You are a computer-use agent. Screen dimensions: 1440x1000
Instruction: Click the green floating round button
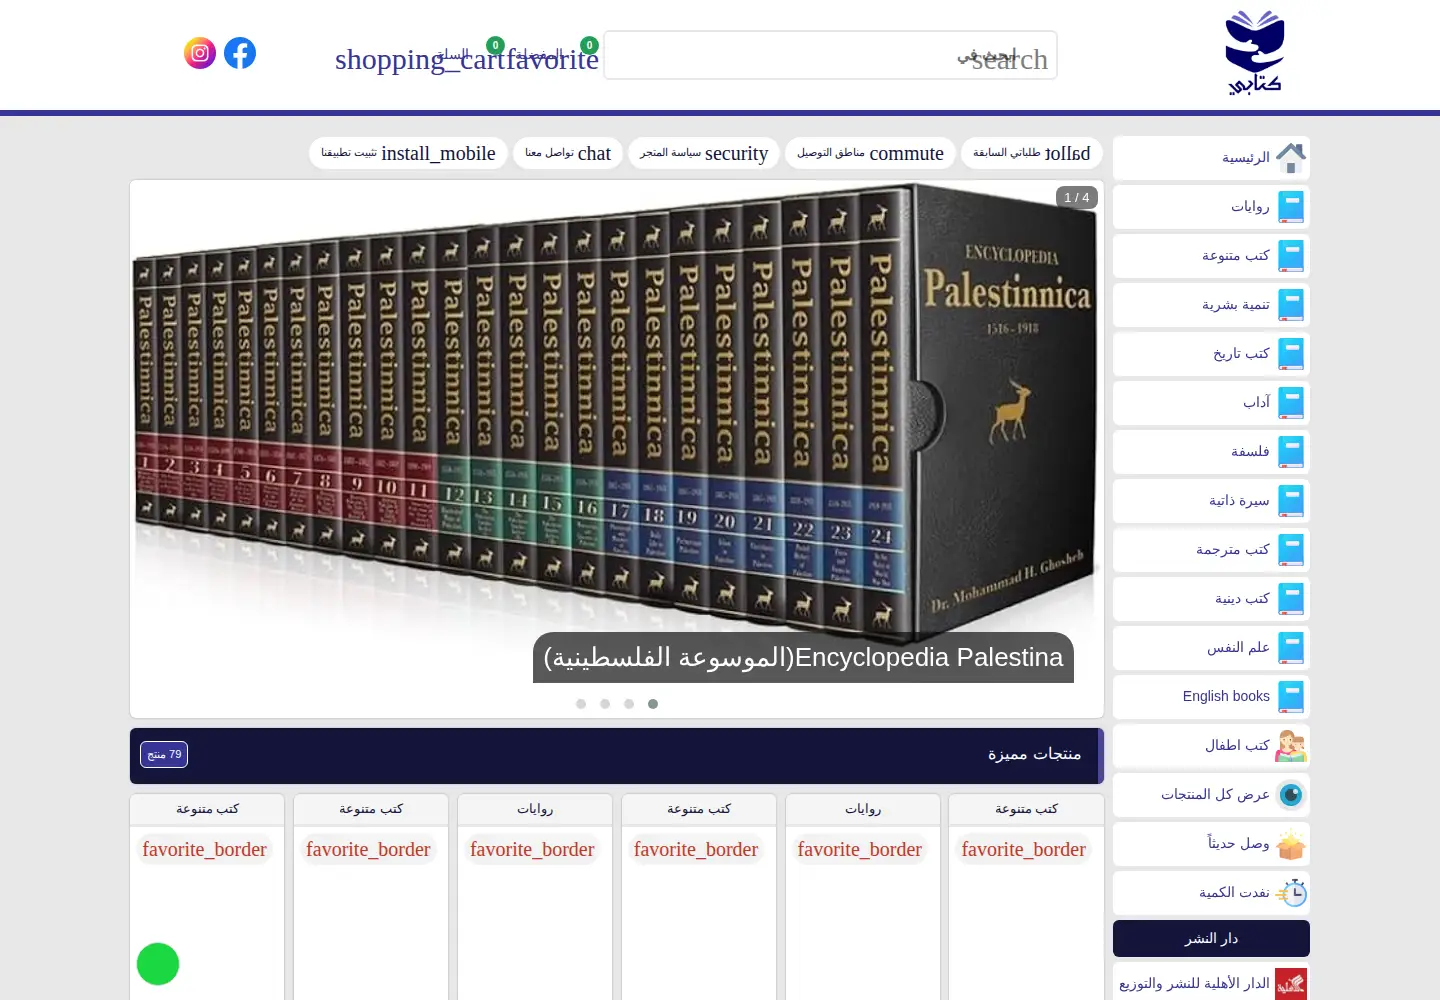158,964
